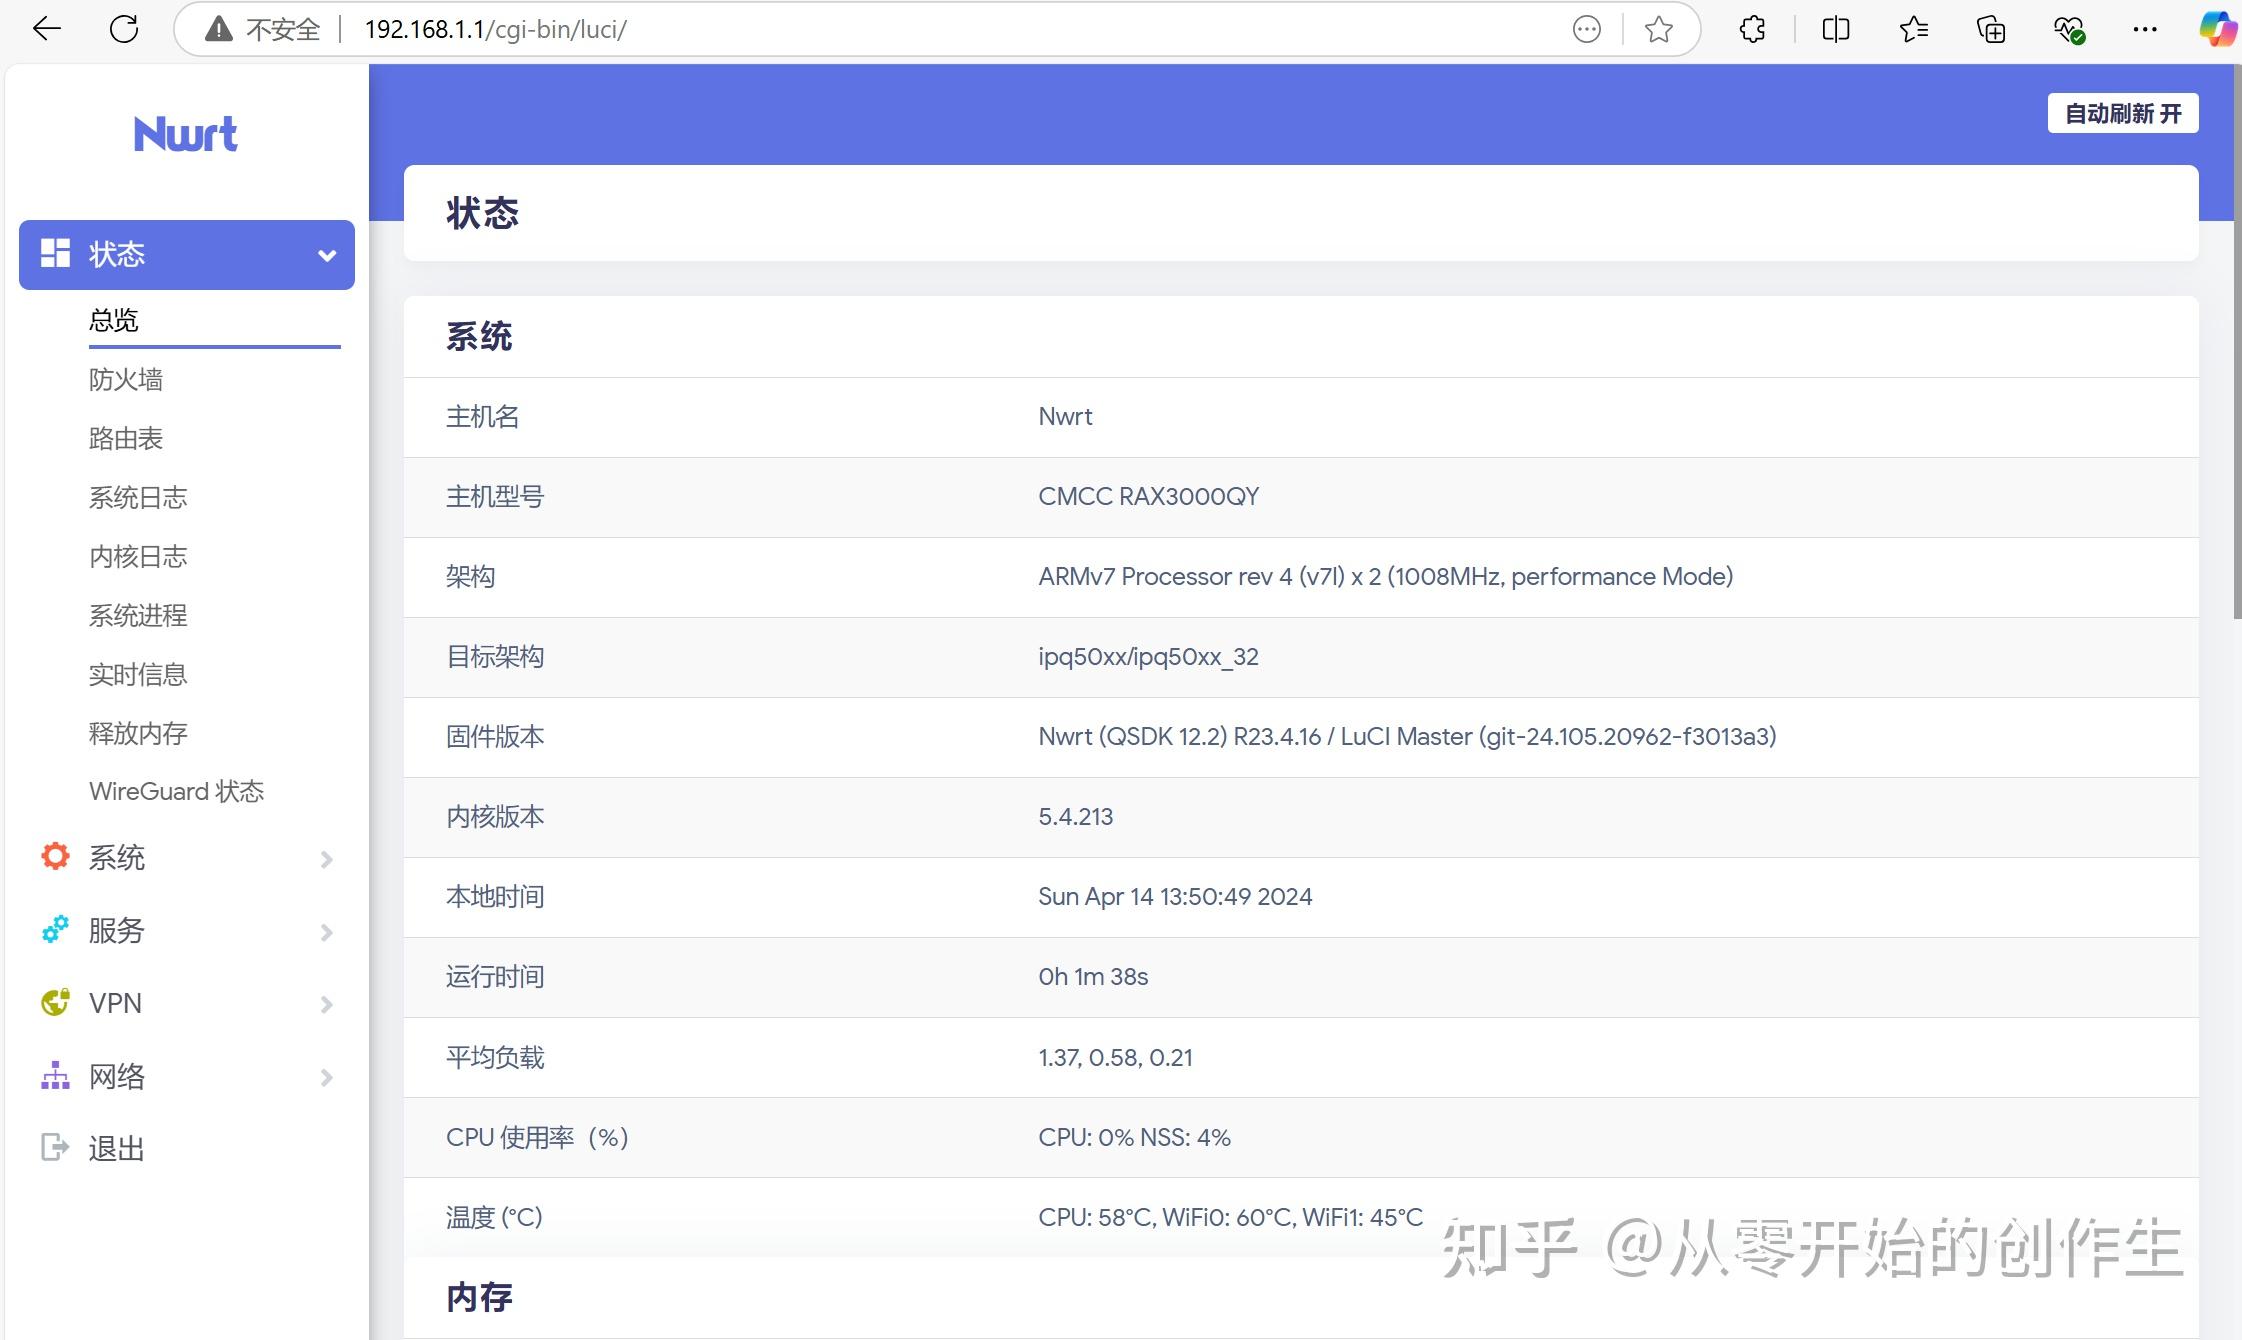Click the 退出 logout icon

click(54, 1147)
